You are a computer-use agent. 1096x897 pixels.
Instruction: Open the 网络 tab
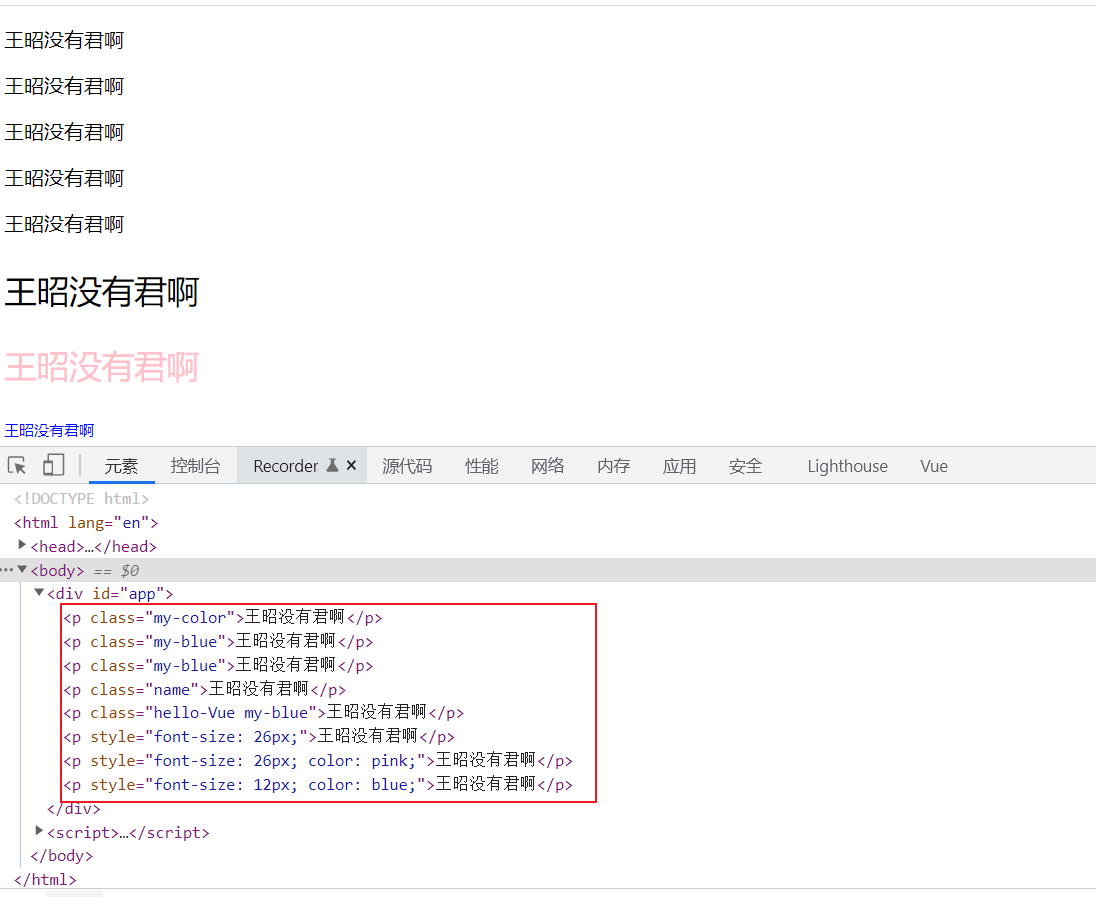pos(547,466)
